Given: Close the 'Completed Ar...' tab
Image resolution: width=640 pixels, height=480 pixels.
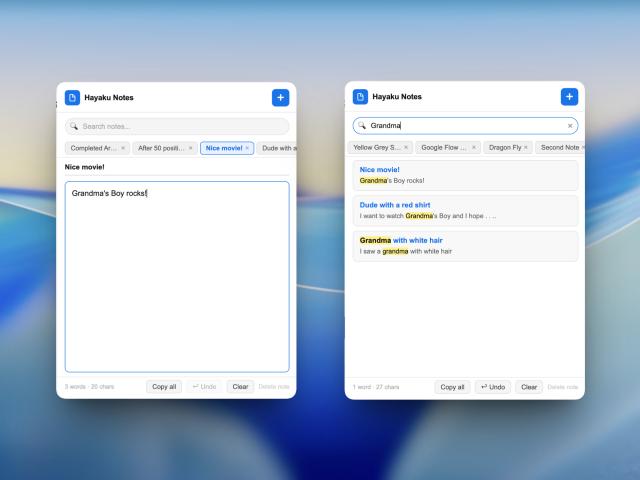Looking at the screenshot, I should click(123, 148).
